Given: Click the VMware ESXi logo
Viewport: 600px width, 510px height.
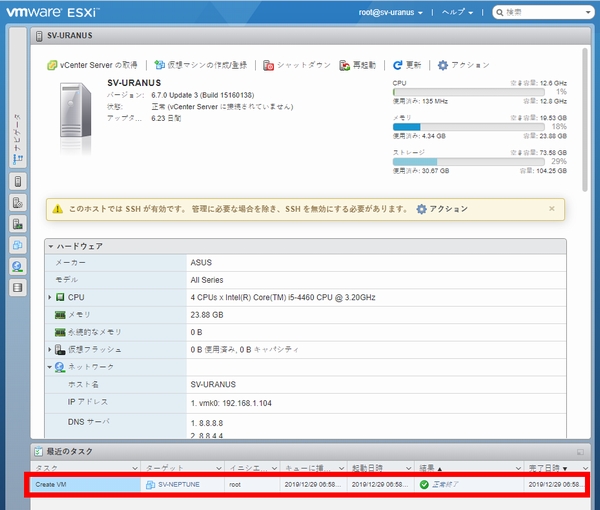Looking at the screenshot, I should coord(52,12).
